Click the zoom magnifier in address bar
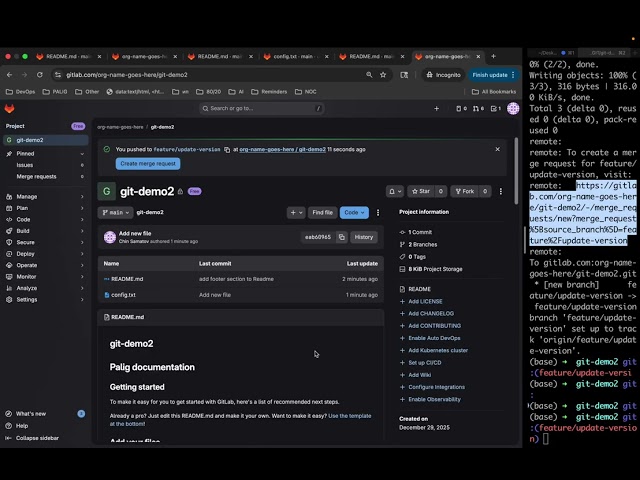The height and width of the screenshot is (480, 640). pos(369,75)
